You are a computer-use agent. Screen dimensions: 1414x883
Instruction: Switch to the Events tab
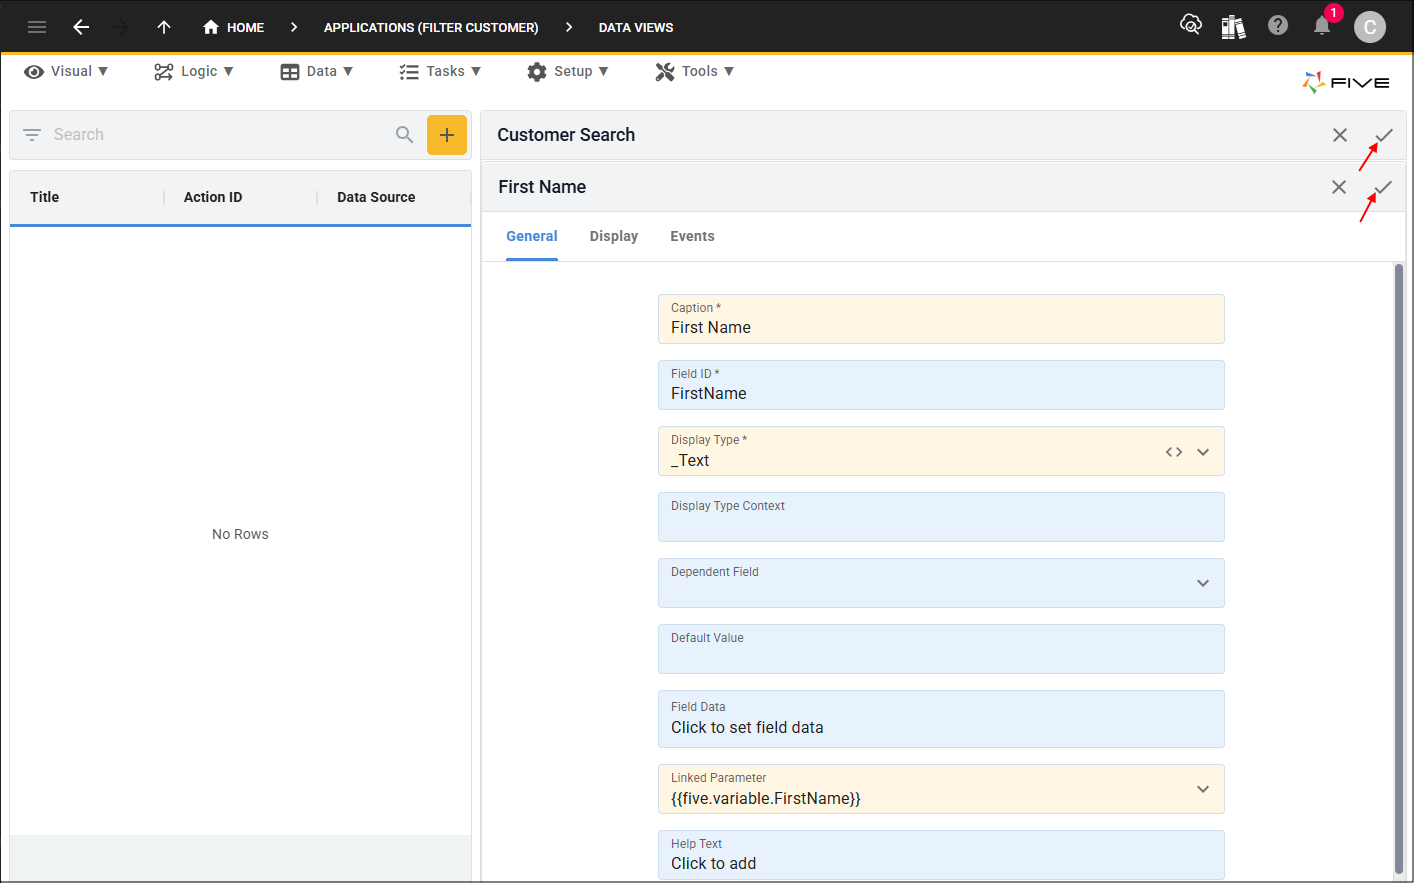click(x=692, y=236)
